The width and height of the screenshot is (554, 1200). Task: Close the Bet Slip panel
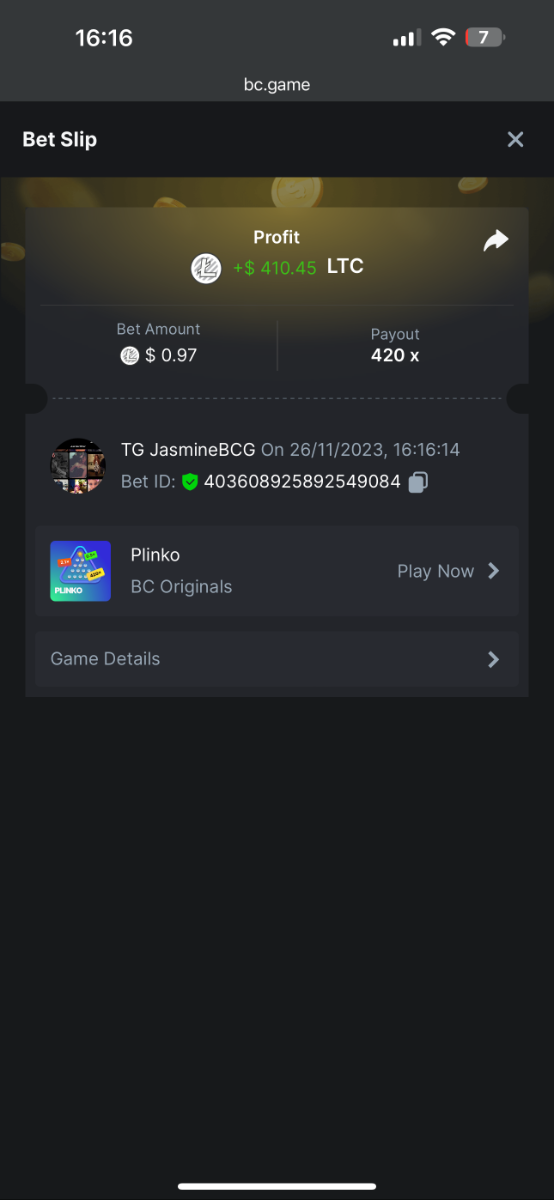click(x=515, y=139)
